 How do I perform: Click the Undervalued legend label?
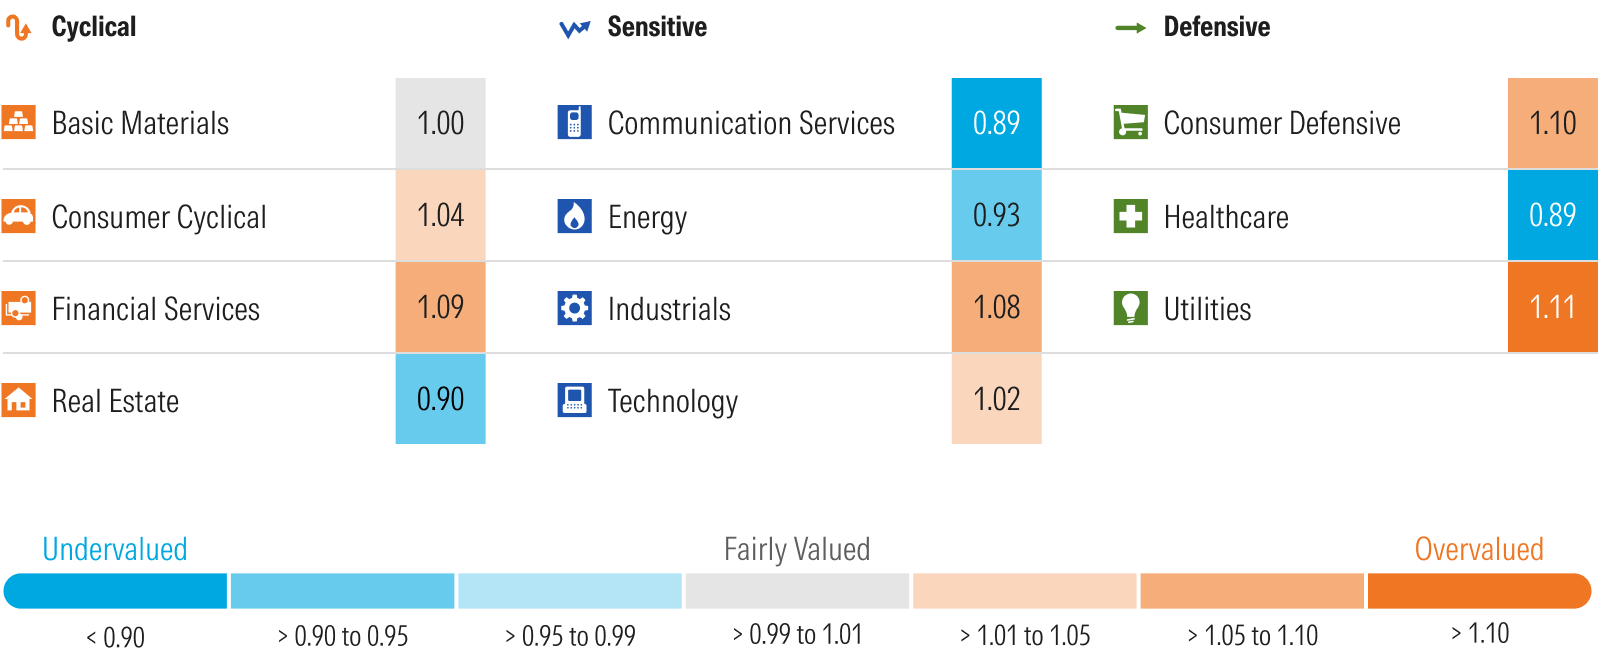click(x=115, y=549)
